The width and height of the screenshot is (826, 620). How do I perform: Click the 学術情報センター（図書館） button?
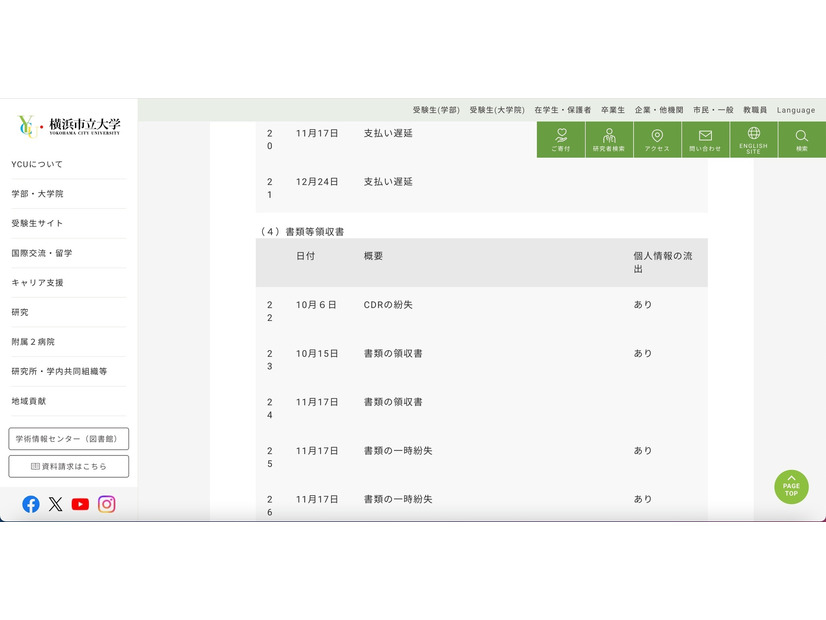click(x=68, y=439)
